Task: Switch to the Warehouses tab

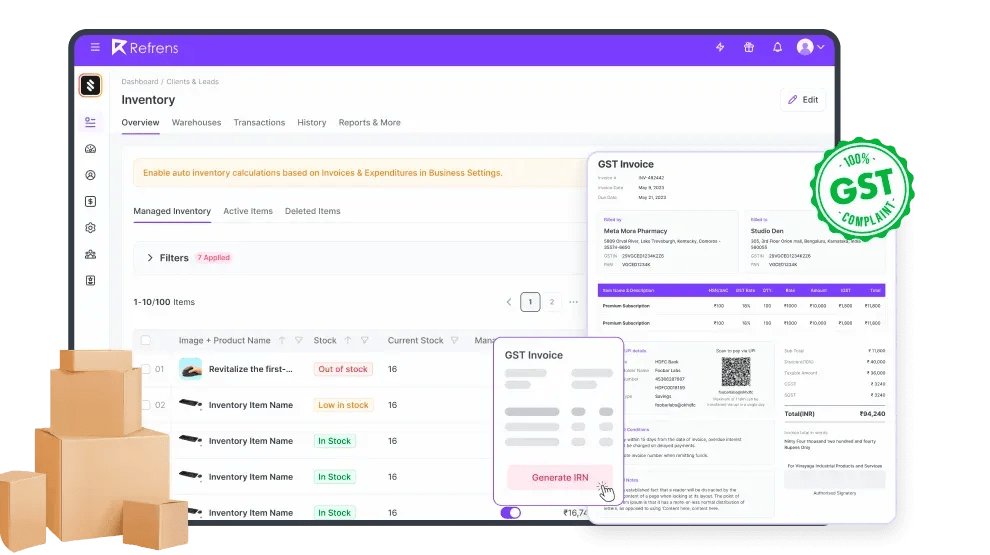Action: coord(196,122)
